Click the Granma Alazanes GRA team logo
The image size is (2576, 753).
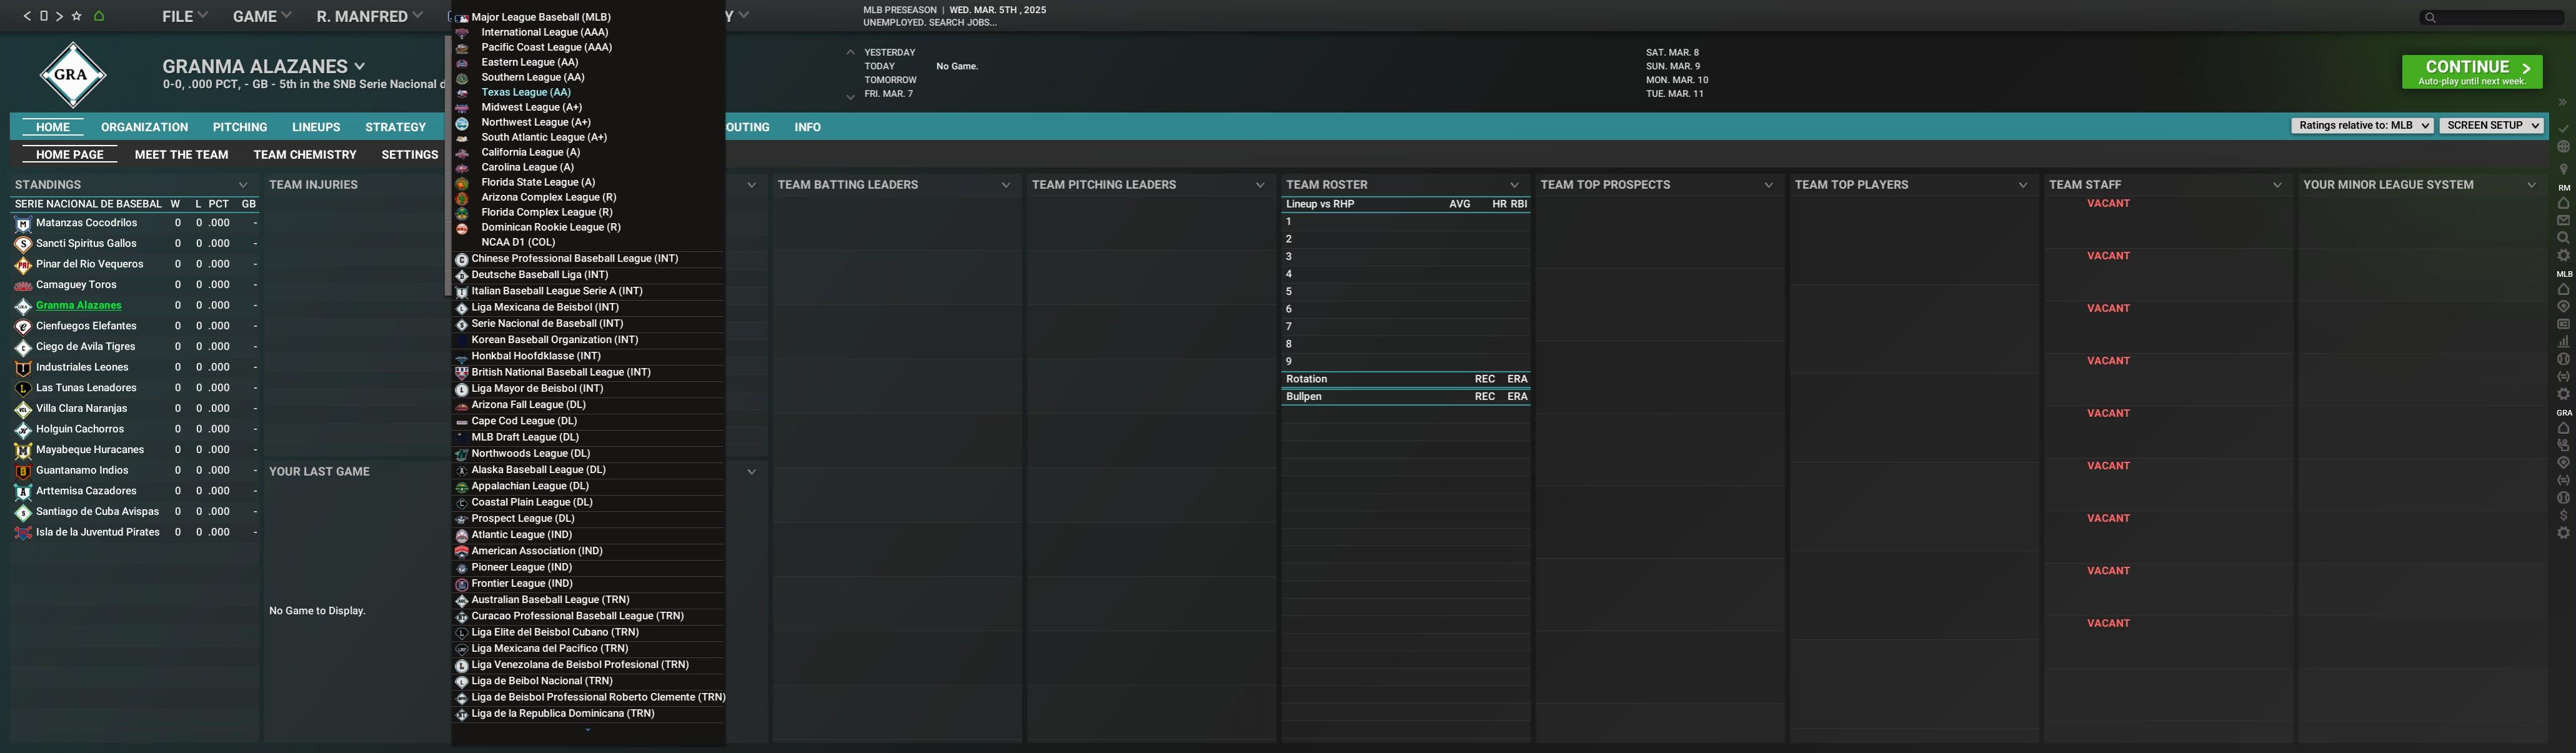[x=73, y=75]
